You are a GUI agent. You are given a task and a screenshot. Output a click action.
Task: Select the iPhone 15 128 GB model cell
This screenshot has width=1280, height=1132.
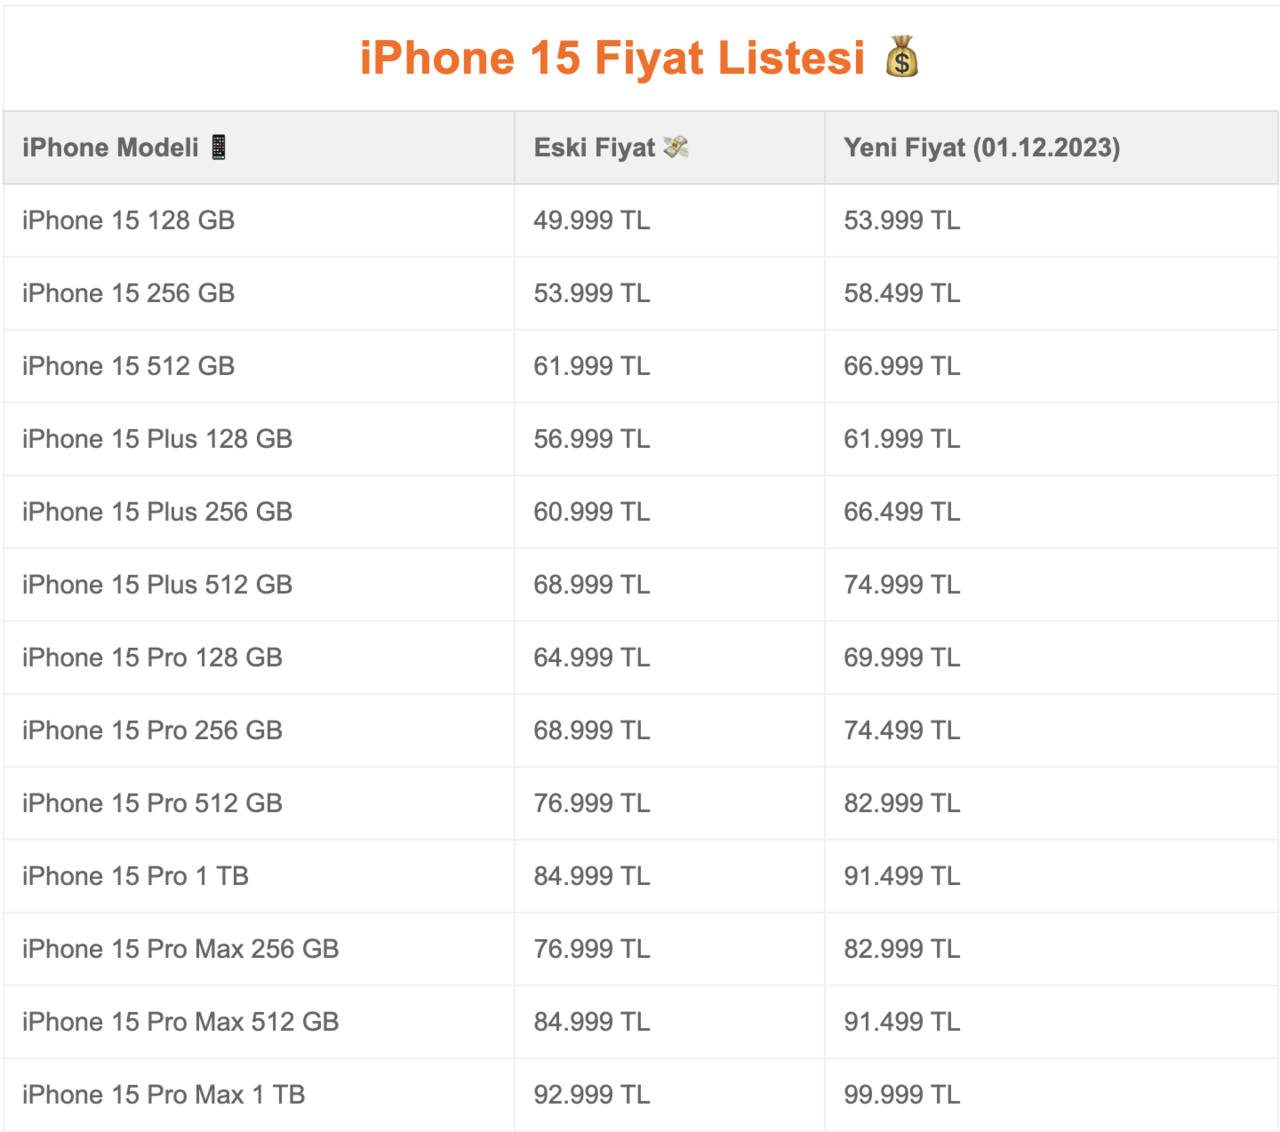click(x=128, y=220)
